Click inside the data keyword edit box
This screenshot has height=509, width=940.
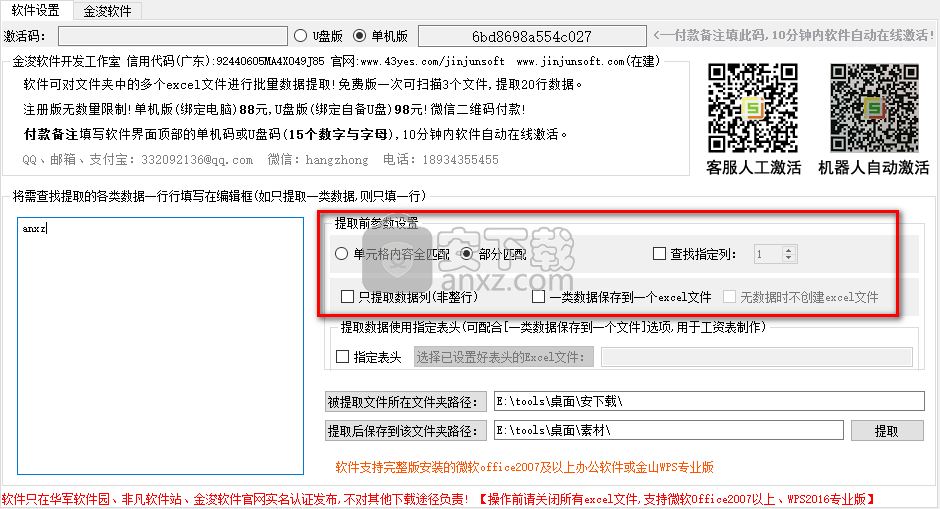[161, 346]
